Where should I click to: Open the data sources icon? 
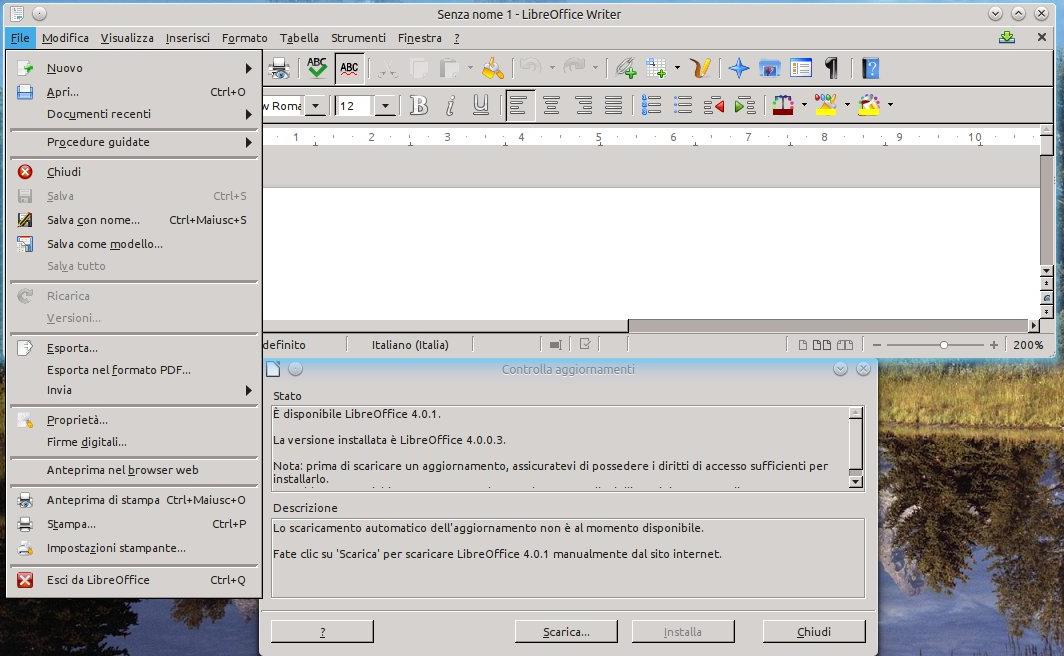tap(801, 68)
